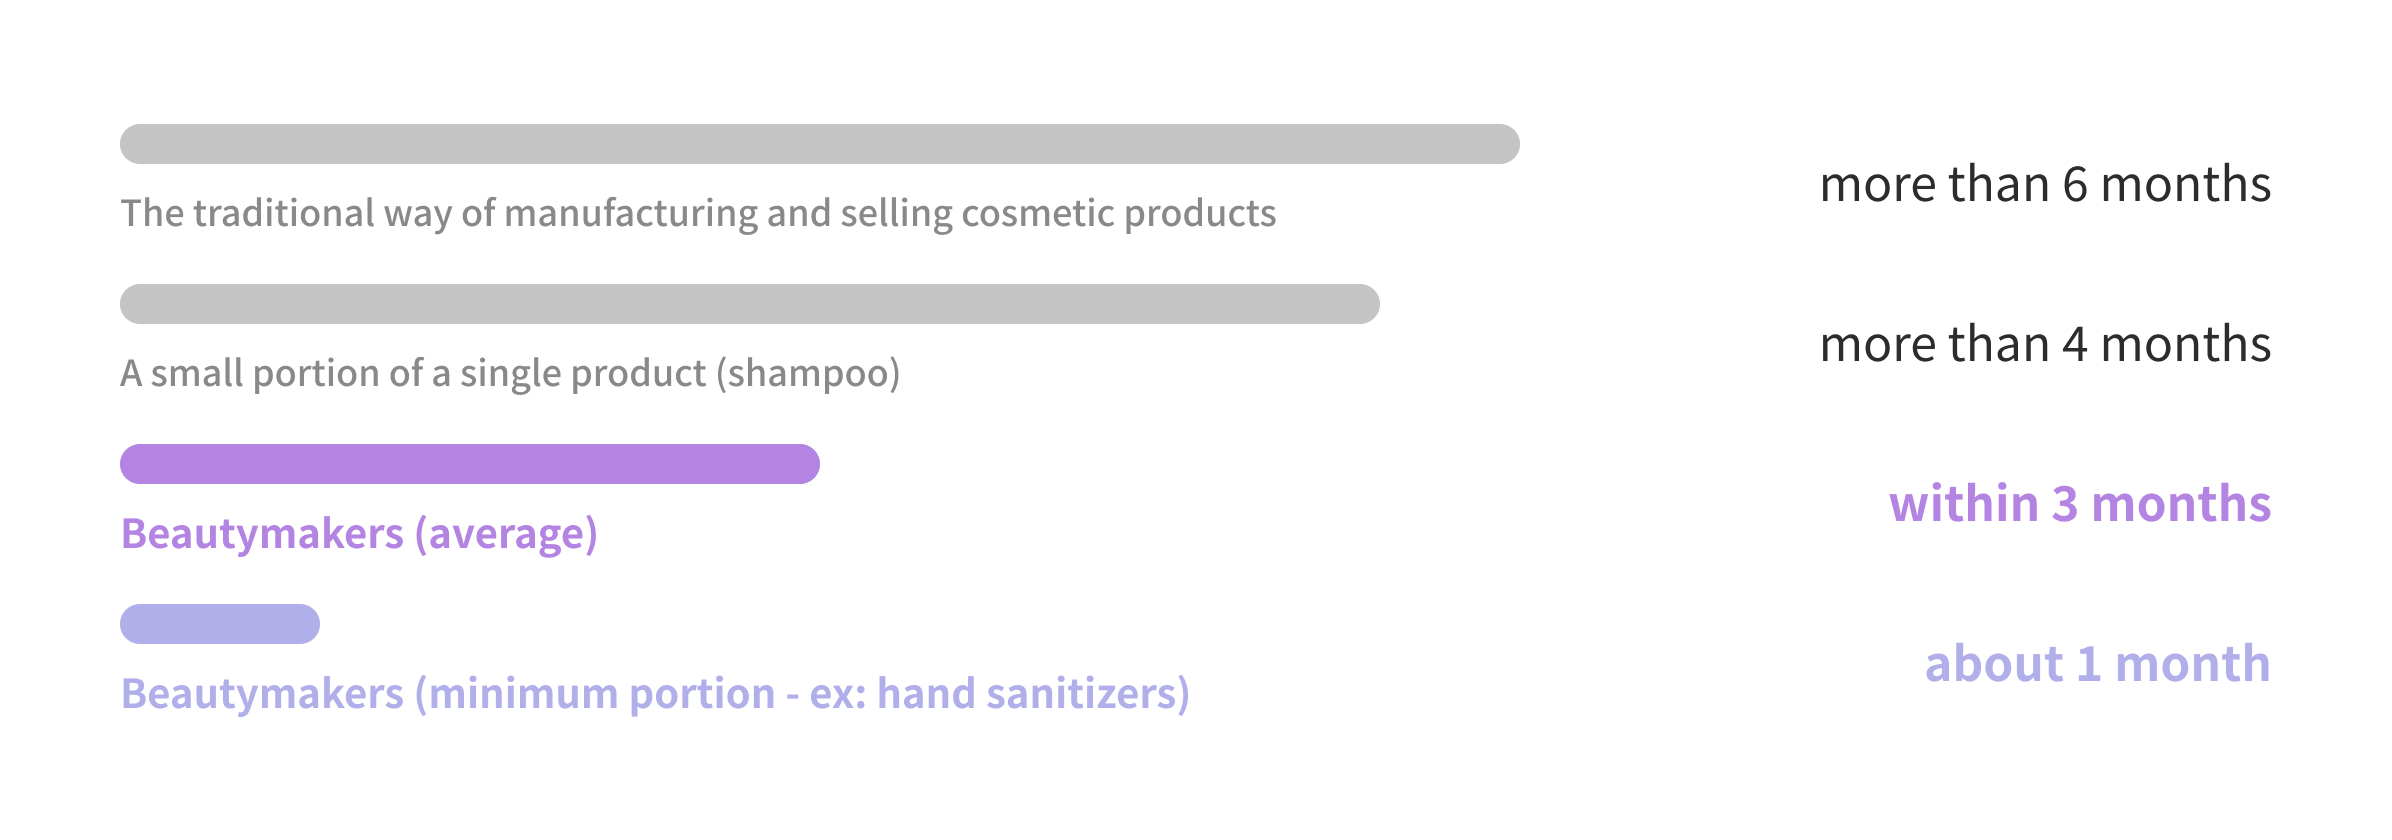Screen dimensions: 2392x840
Task: Click the Beautymakers (average) label
Action: (x=359, y=534)
